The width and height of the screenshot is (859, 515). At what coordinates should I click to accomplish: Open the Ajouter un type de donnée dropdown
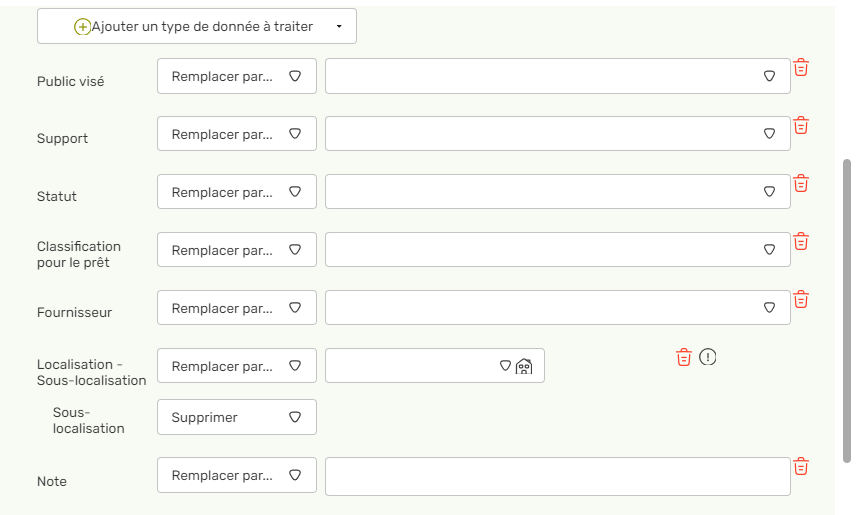[x=197, y=26]
